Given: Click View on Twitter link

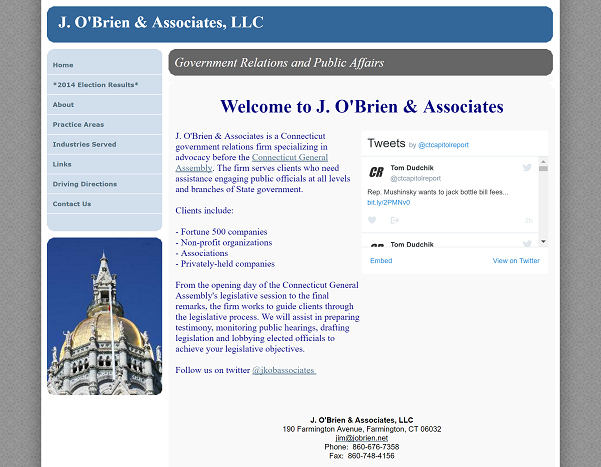Looking at the screenshot, I should [516, 261].
